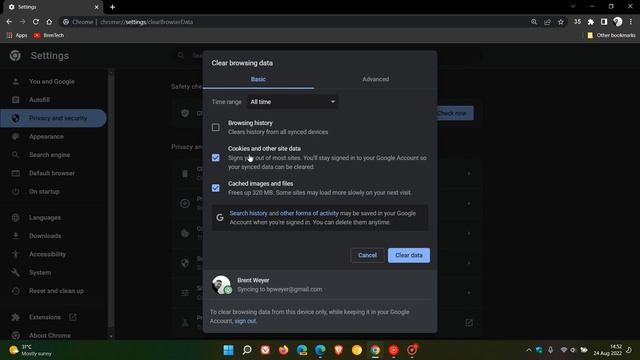Screen dimensions: 640x360
Task: Click the browser back arrow
Action: pos(9,22)
